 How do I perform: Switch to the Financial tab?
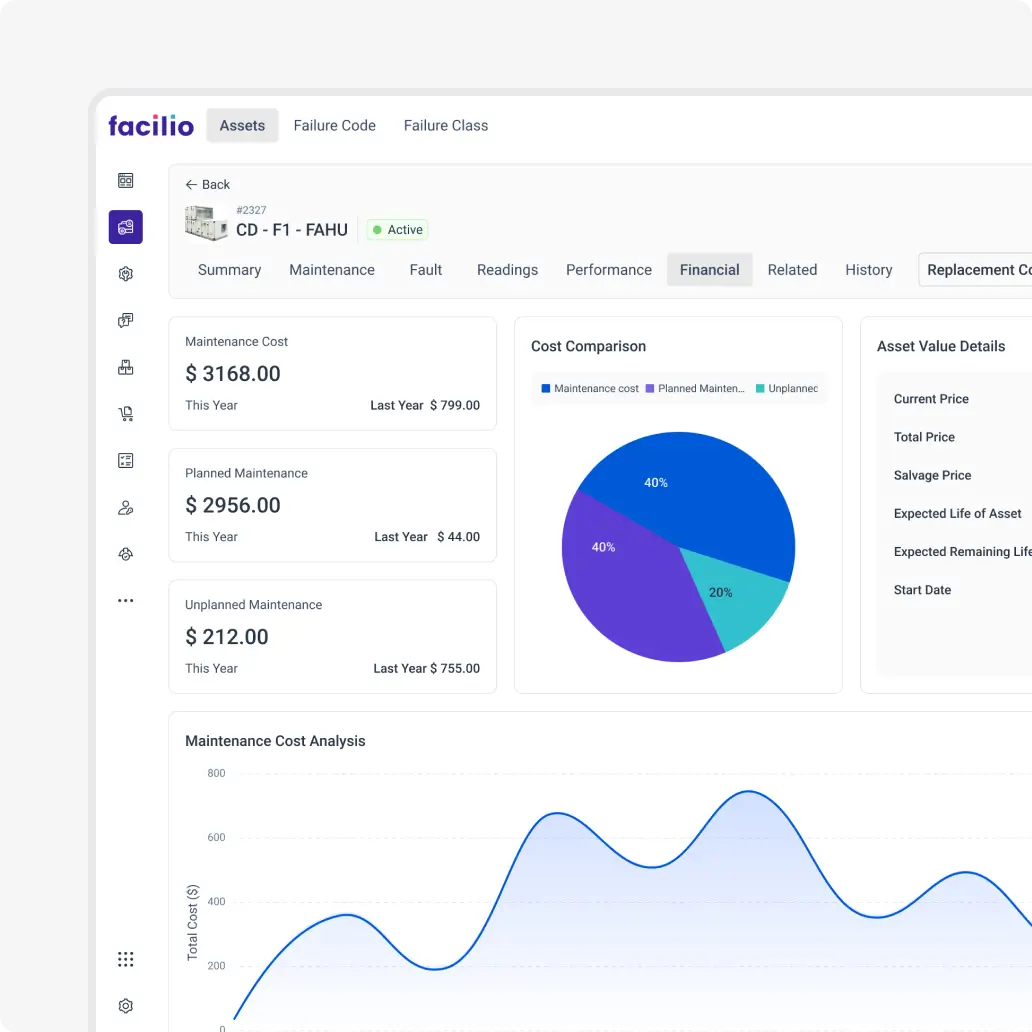click(709, 269)
